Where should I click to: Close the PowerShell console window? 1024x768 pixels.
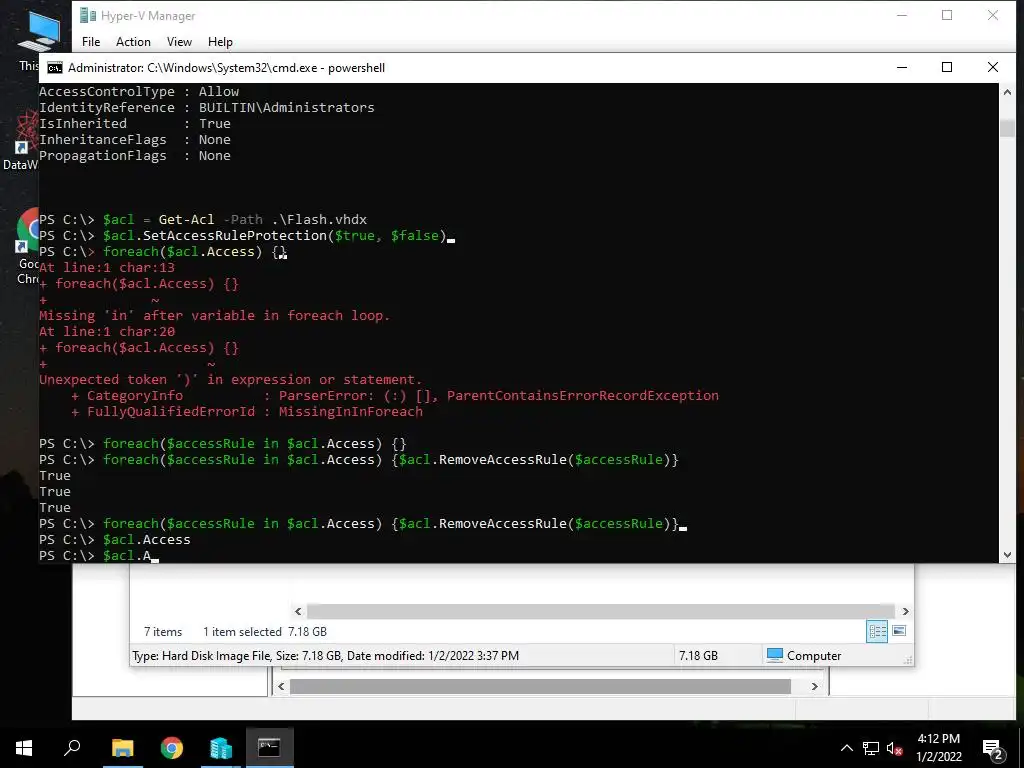click(x=993, y=67)
